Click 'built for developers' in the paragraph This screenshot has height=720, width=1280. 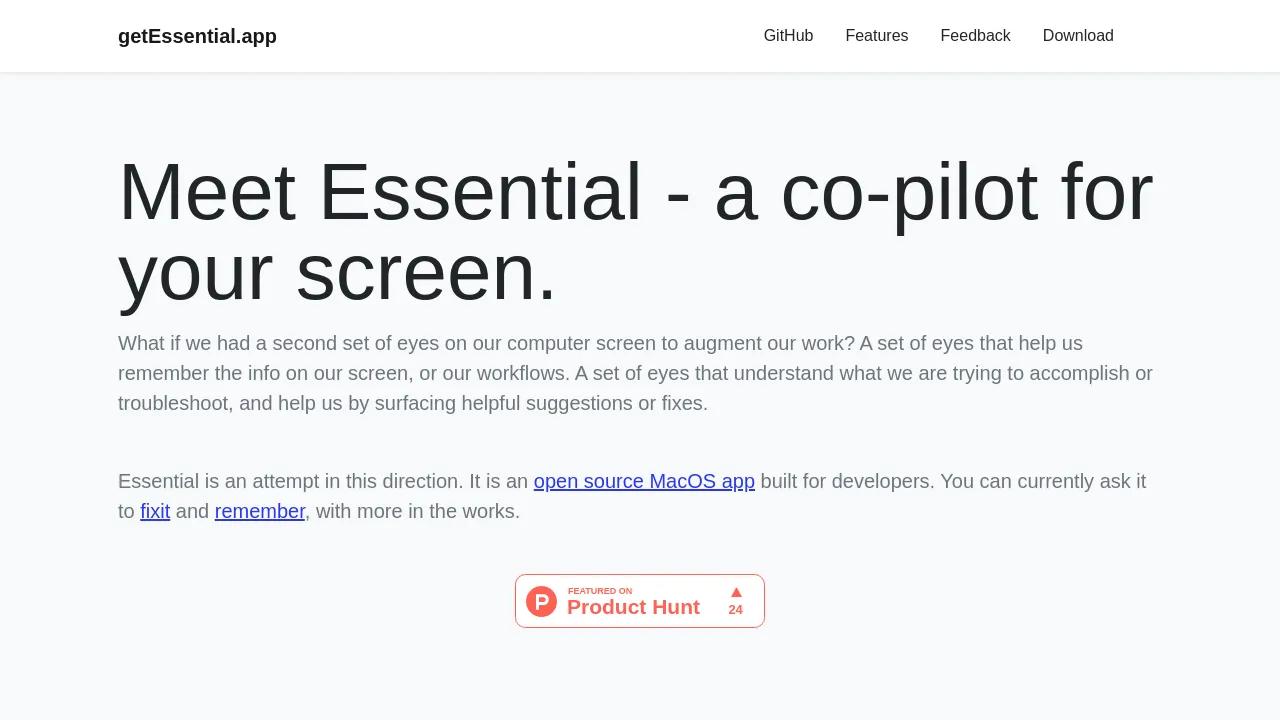[847, 481]
